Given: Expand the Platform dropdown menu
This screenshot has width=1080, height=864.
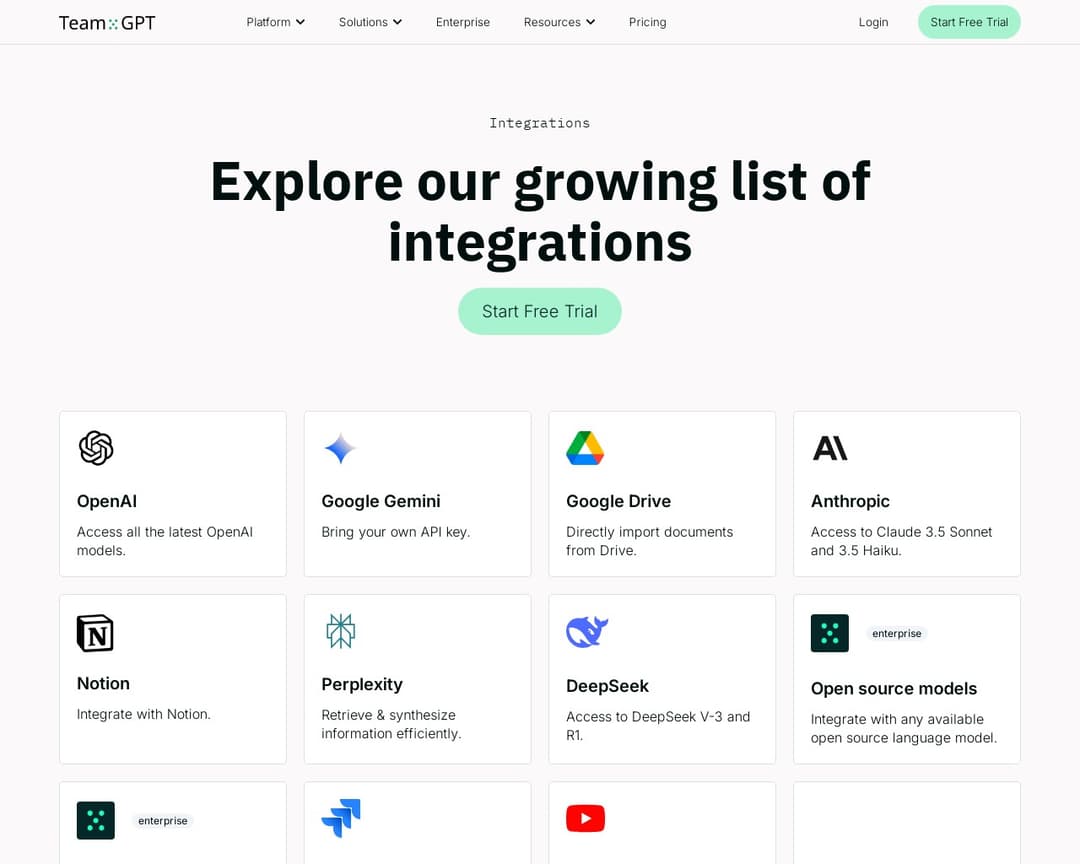Looking at the screenshot, I should click(276, 22).
